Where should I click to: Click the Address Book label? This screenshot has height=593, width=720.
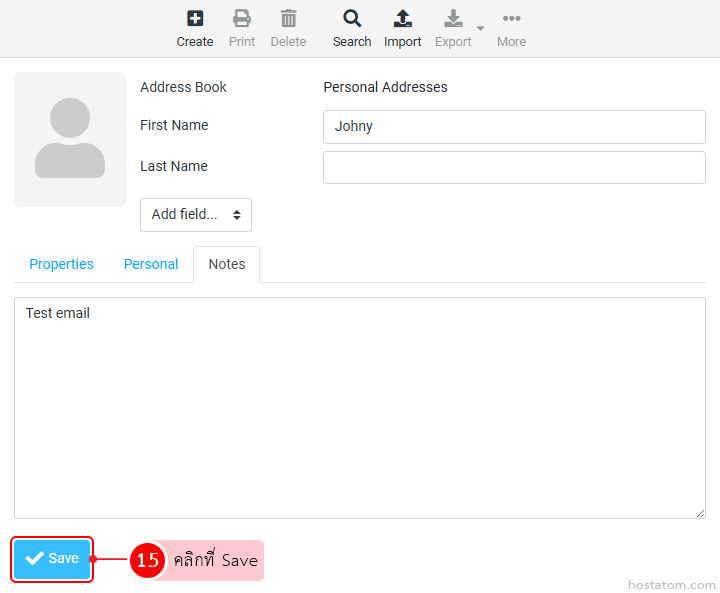pyautogui.click(x=183, y=87)
